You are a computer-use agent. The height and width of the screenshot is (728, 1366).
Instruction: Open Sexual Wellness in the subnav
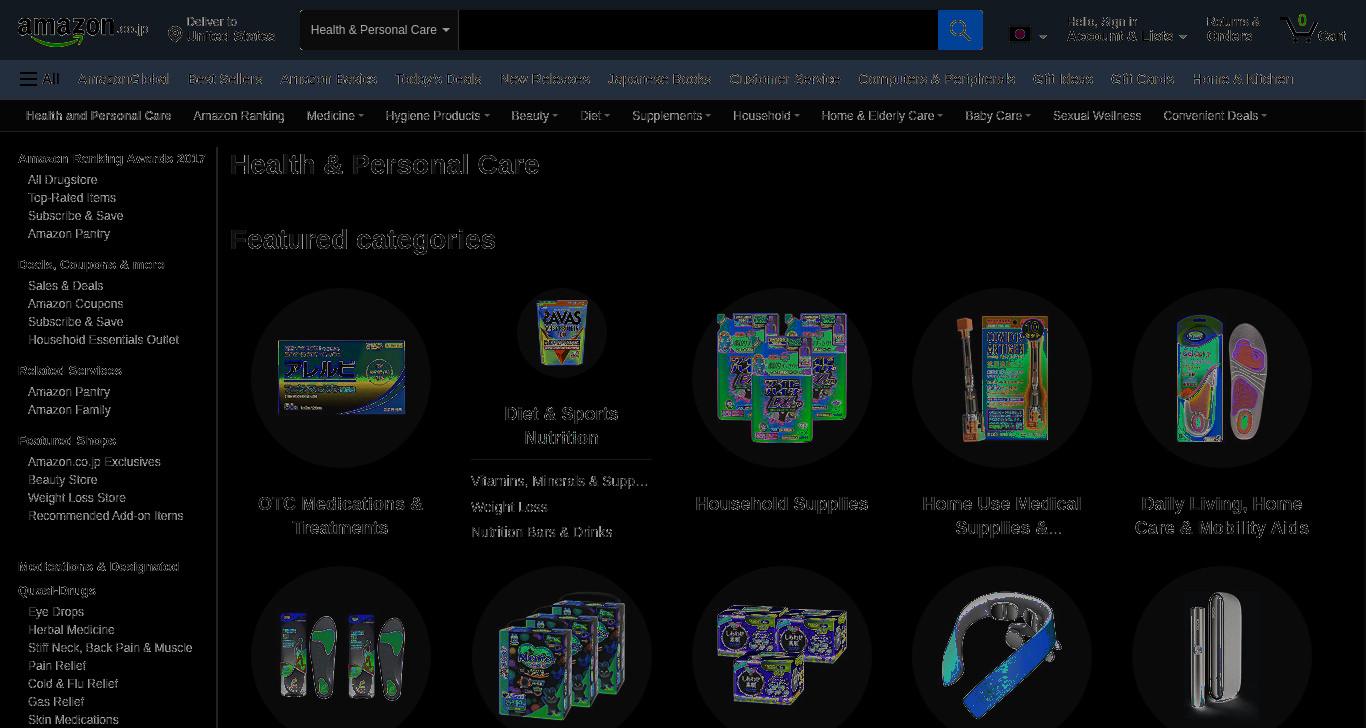pyautogui.click(x=1097, y=116)
